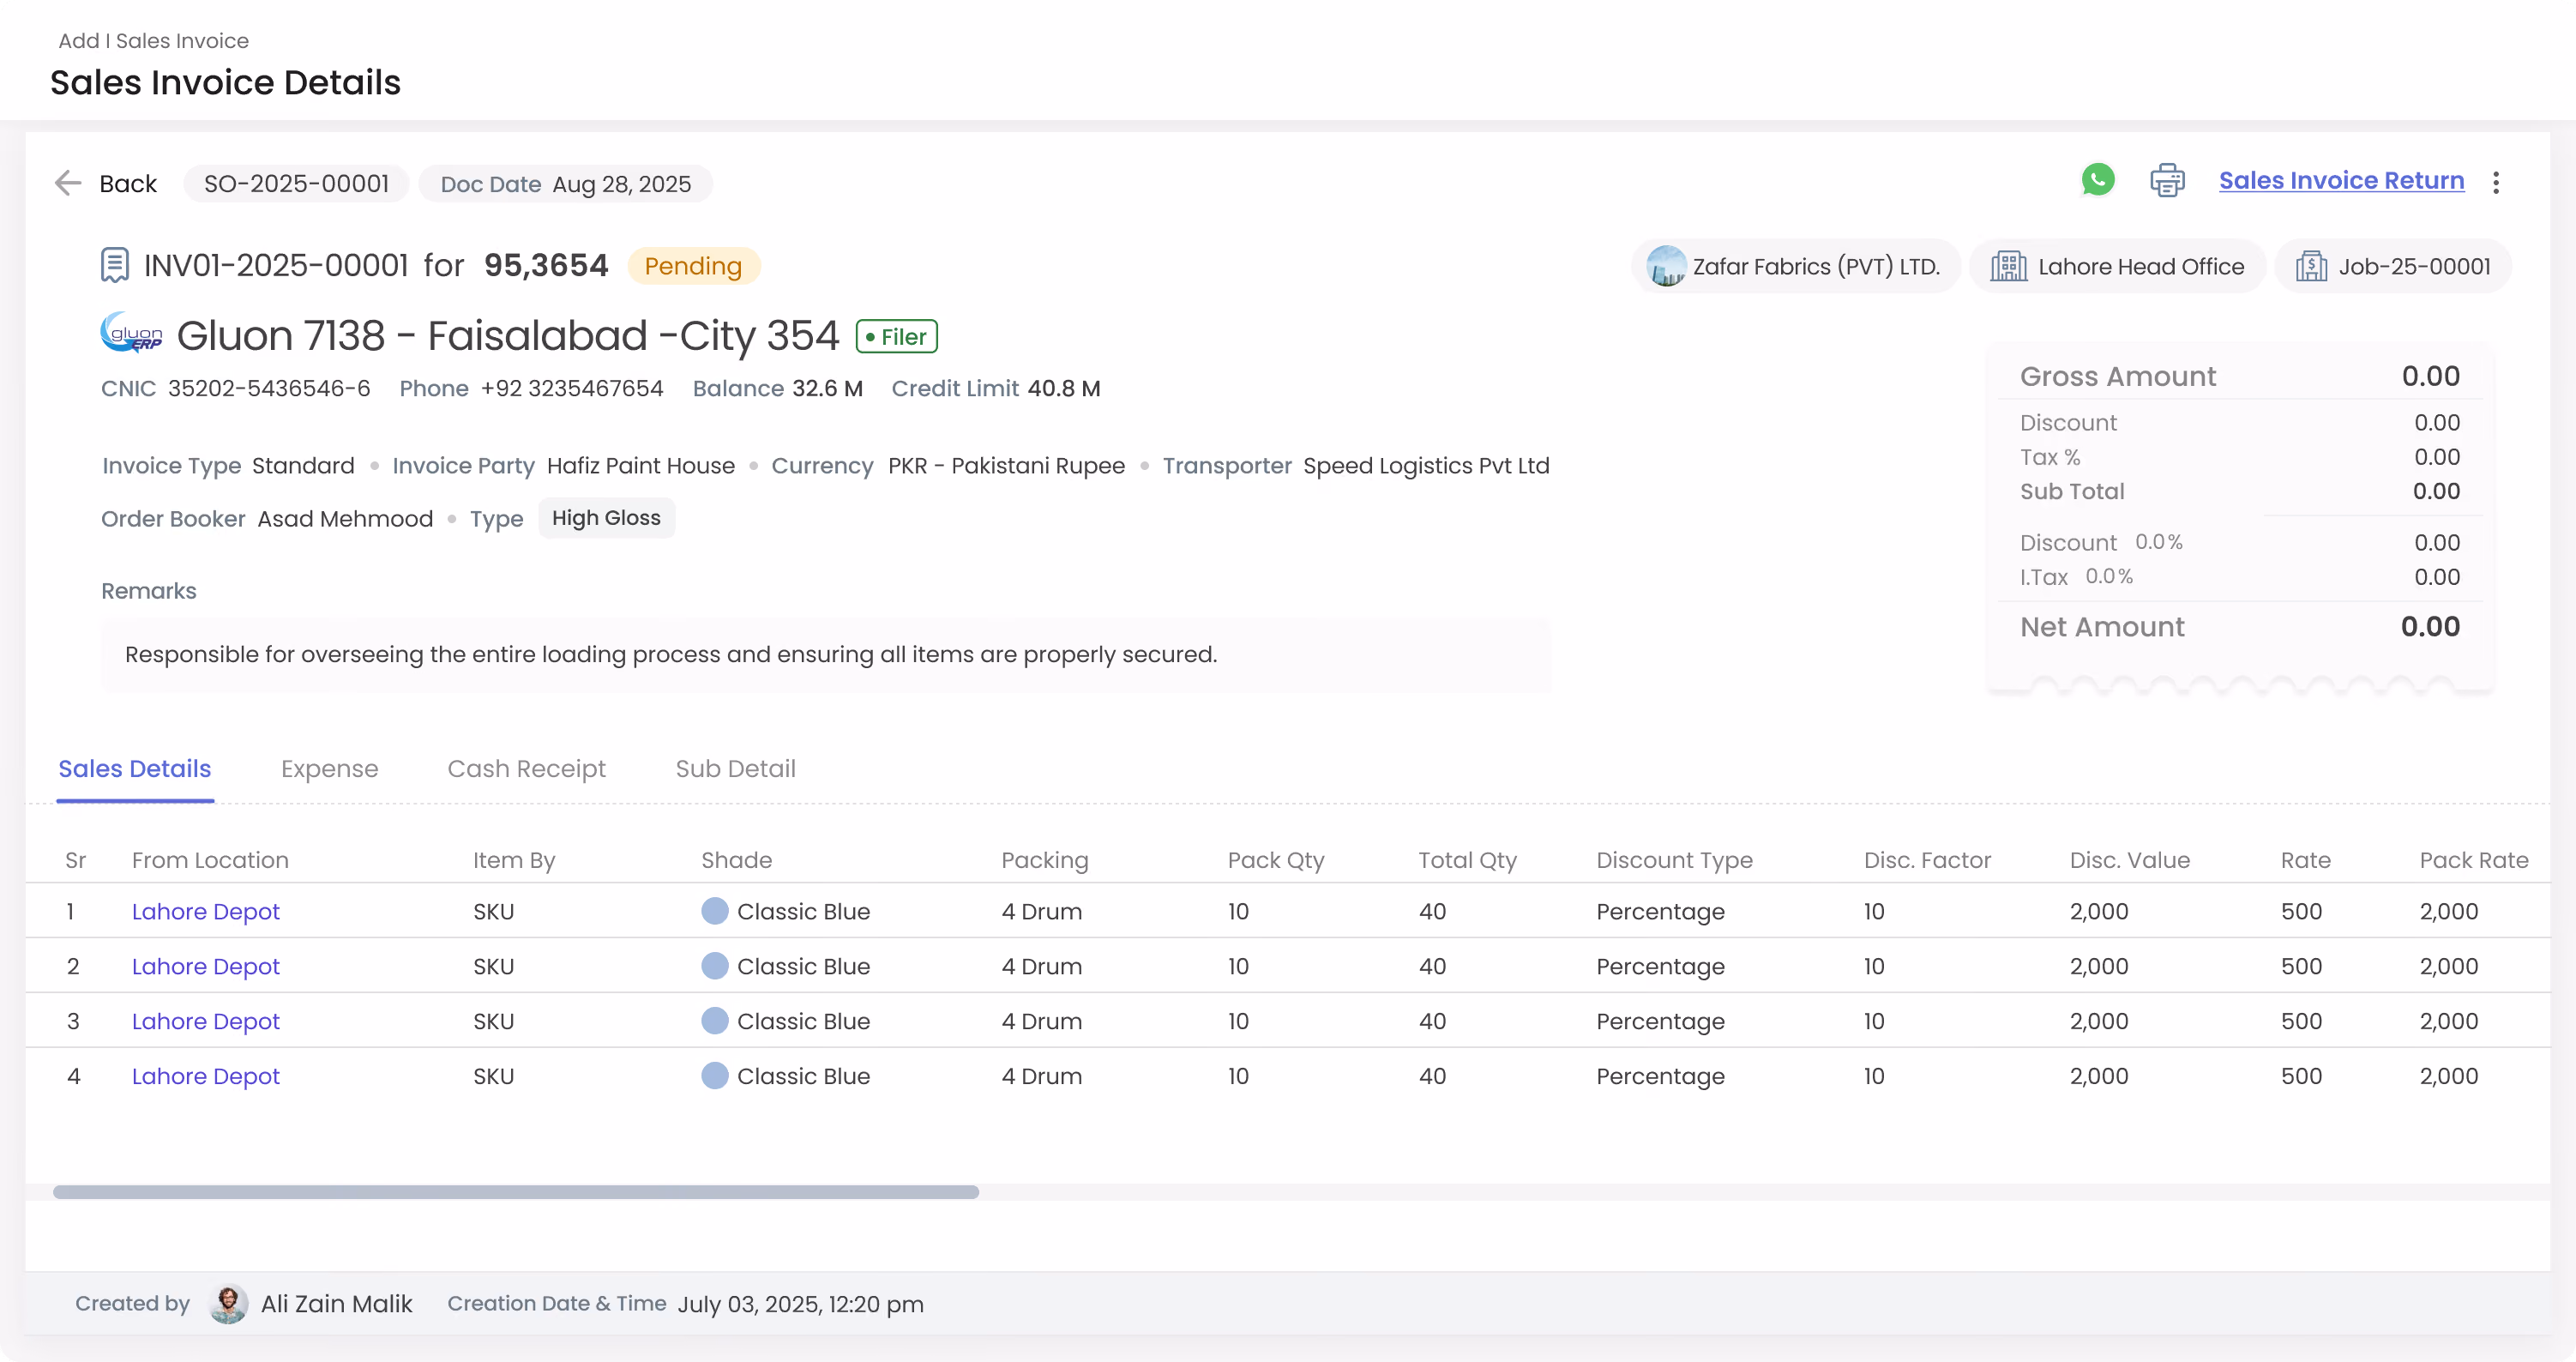Viewport: 2576px width, 1362px height.
Task: Click Asad Mehmood order booker name
Action: (x=345, y=518)
